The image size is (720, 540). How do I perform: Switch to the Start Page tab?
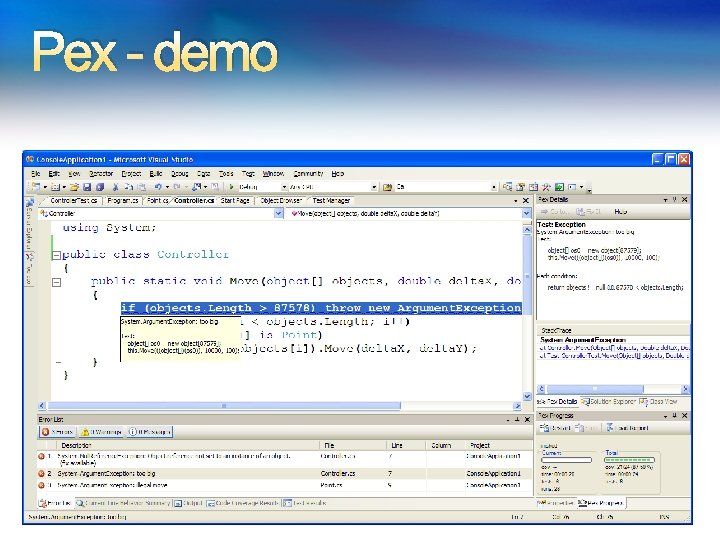point(235,200)
